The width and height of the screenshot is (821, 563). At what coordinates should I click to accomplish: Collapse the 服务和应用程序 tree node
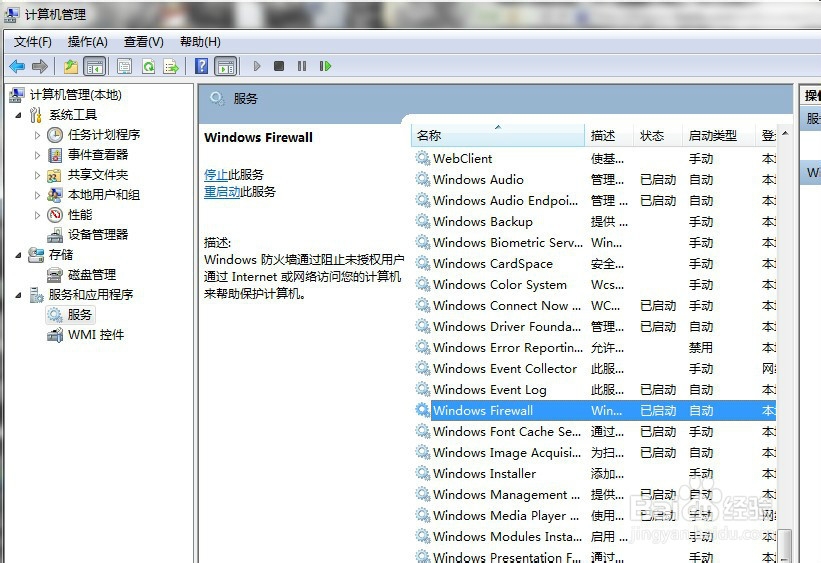[18, 295]
